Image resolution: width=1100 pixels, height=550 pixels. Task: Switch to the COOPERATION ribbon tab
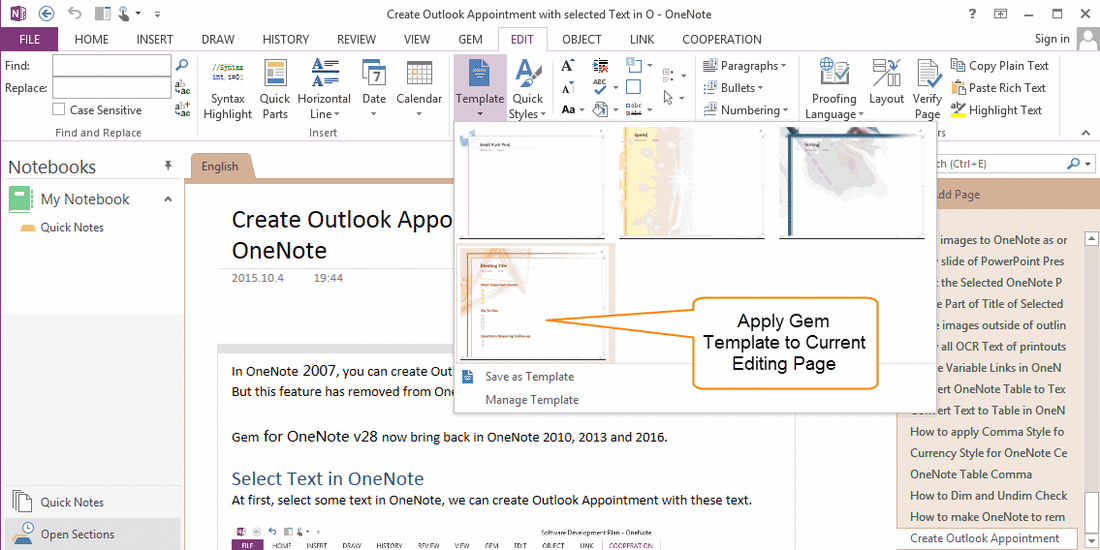pyautogui.click(x=722, y=39)
